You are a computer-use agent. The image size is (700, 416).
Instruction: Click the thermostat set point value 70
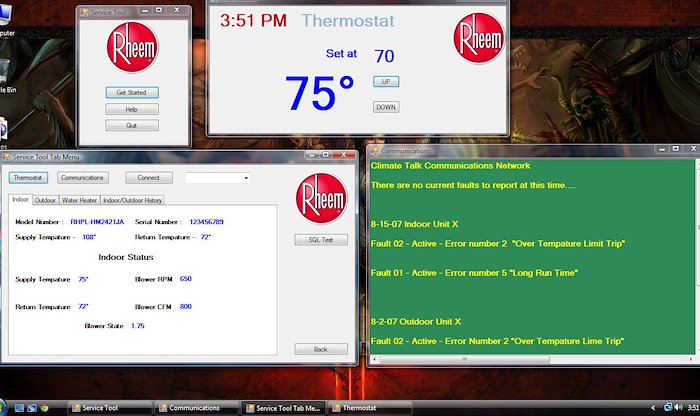384,56
